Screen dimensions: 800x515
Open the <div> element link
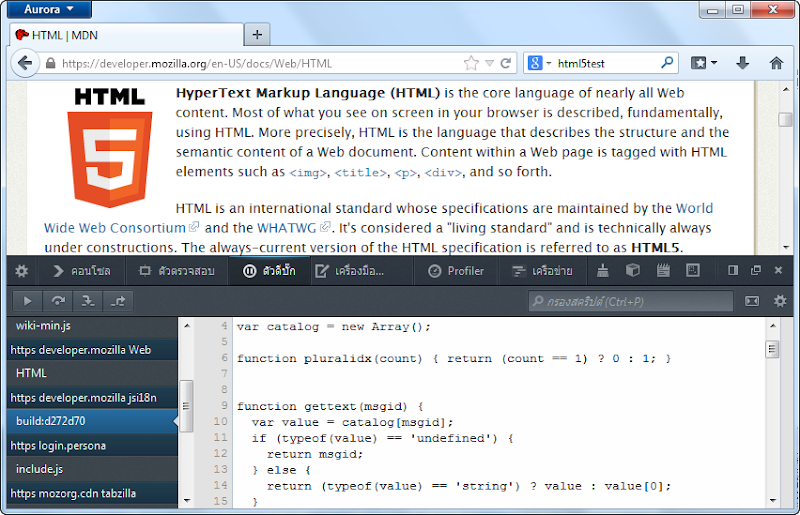443,173
